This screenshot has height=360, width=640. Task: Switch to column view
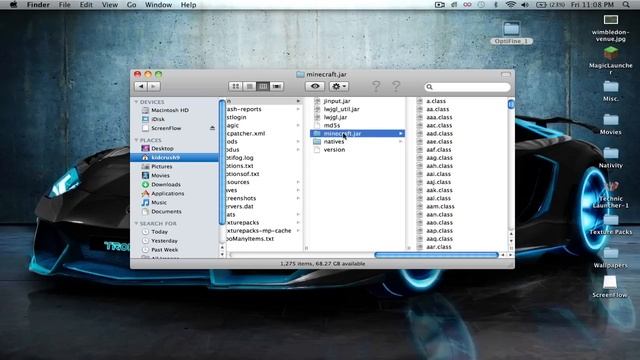point(263,87)
